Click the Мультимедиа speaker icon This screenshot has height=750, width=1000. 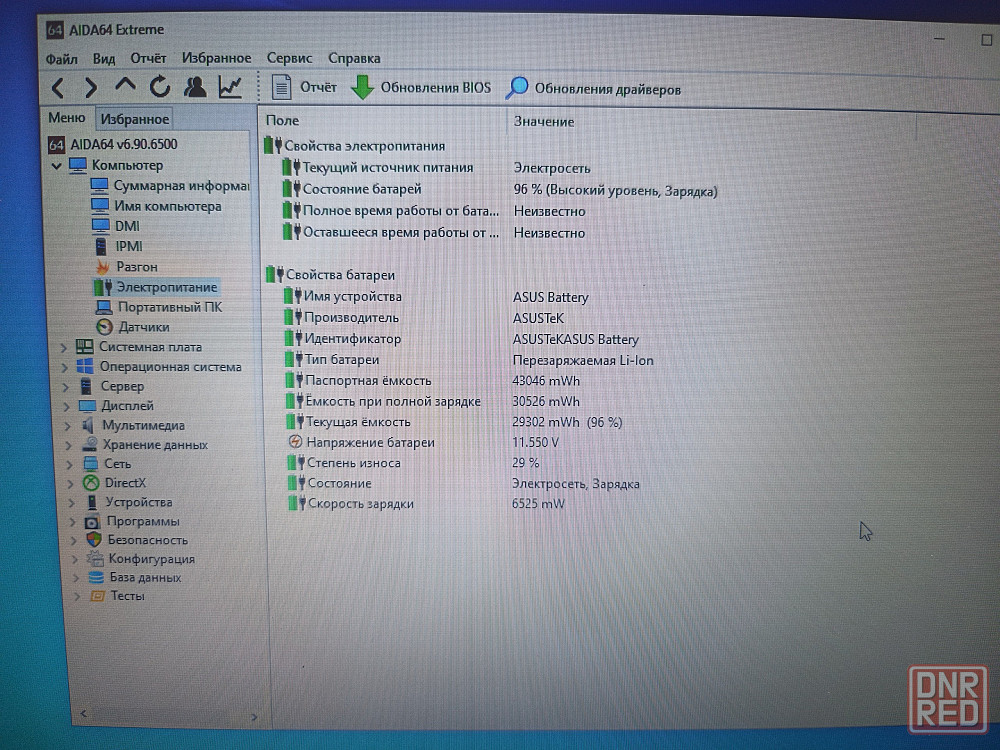coord(89,425)
